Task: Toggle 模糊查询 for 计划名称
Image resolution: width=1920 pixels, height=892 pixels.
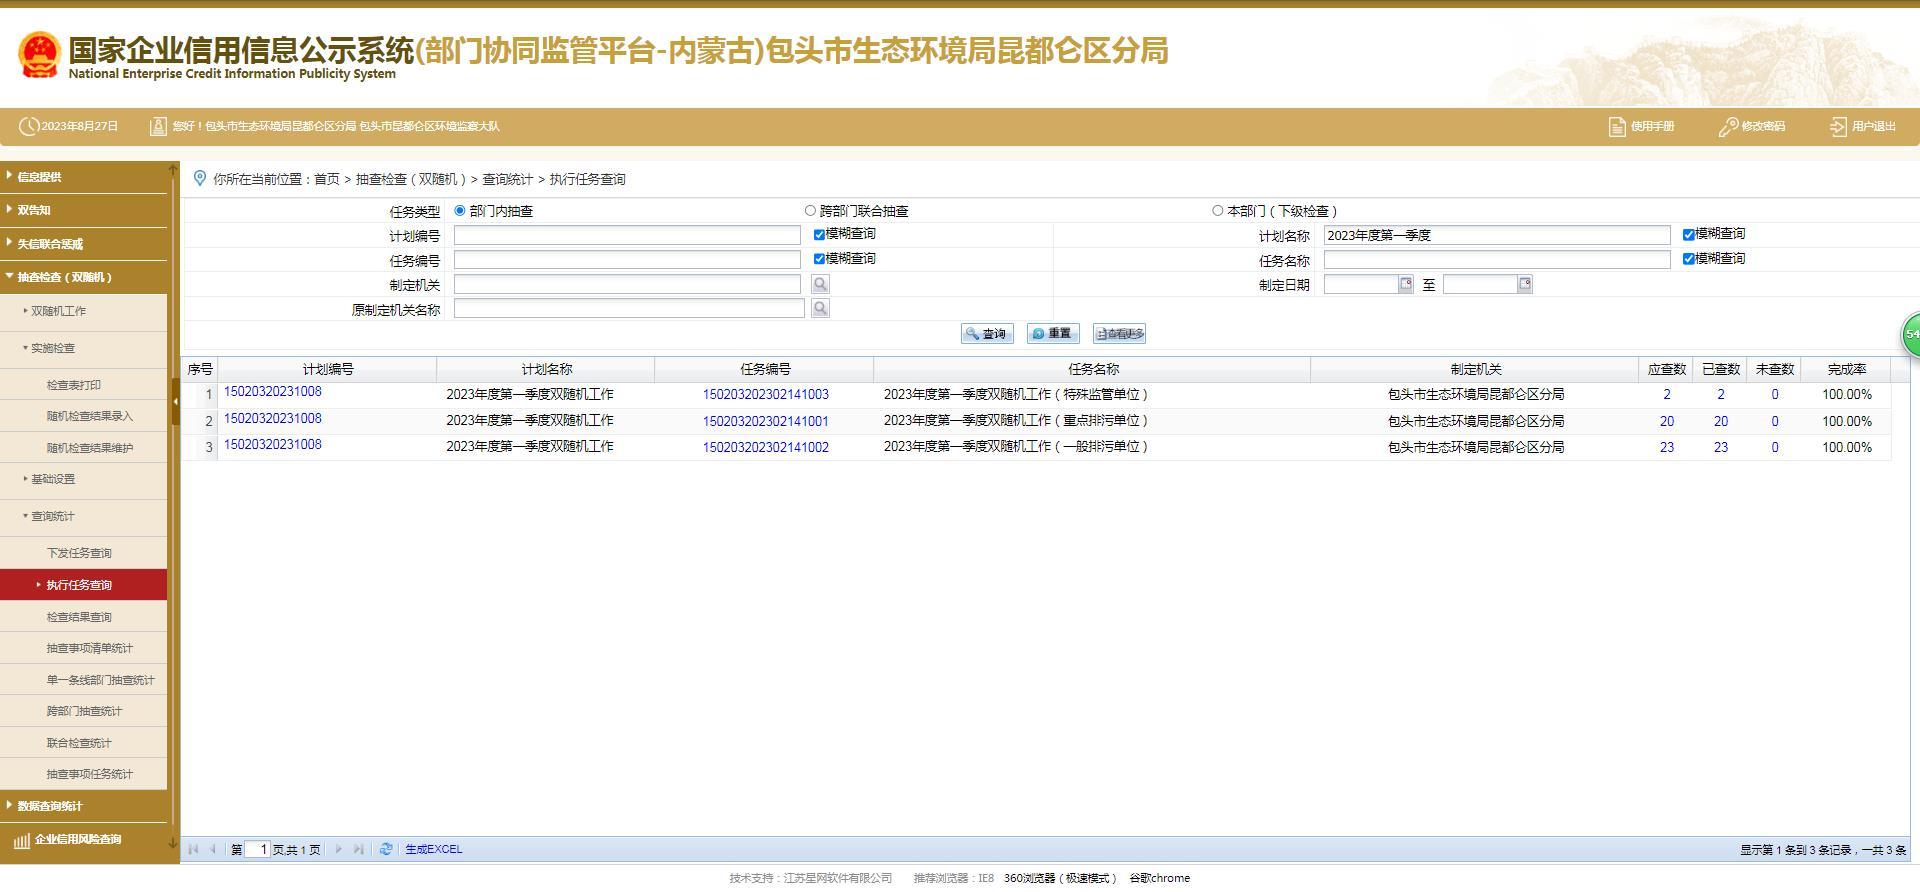Action: click(1689, 234)
